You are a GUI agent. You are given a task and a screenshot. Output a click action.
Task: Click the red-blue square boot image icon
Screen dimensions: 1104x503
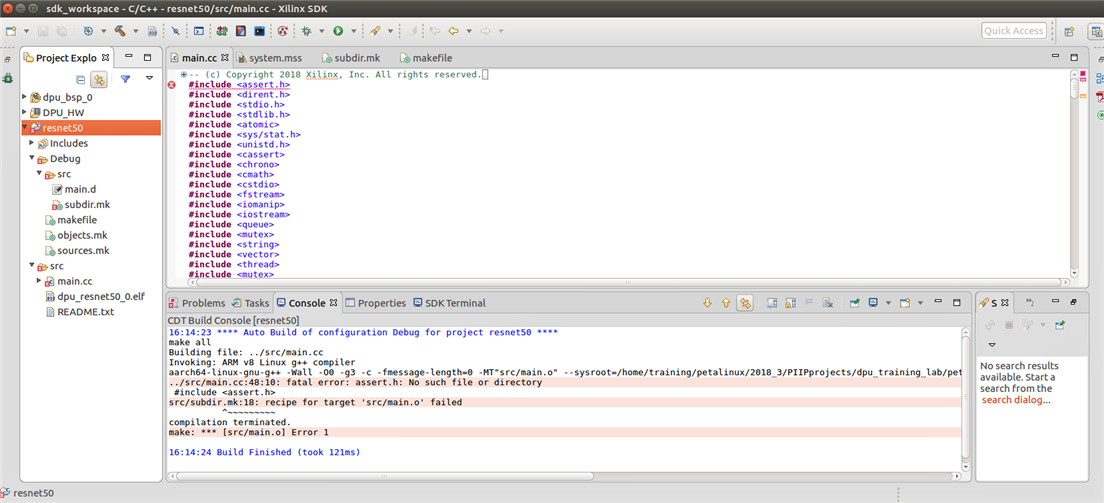point(241,31)
